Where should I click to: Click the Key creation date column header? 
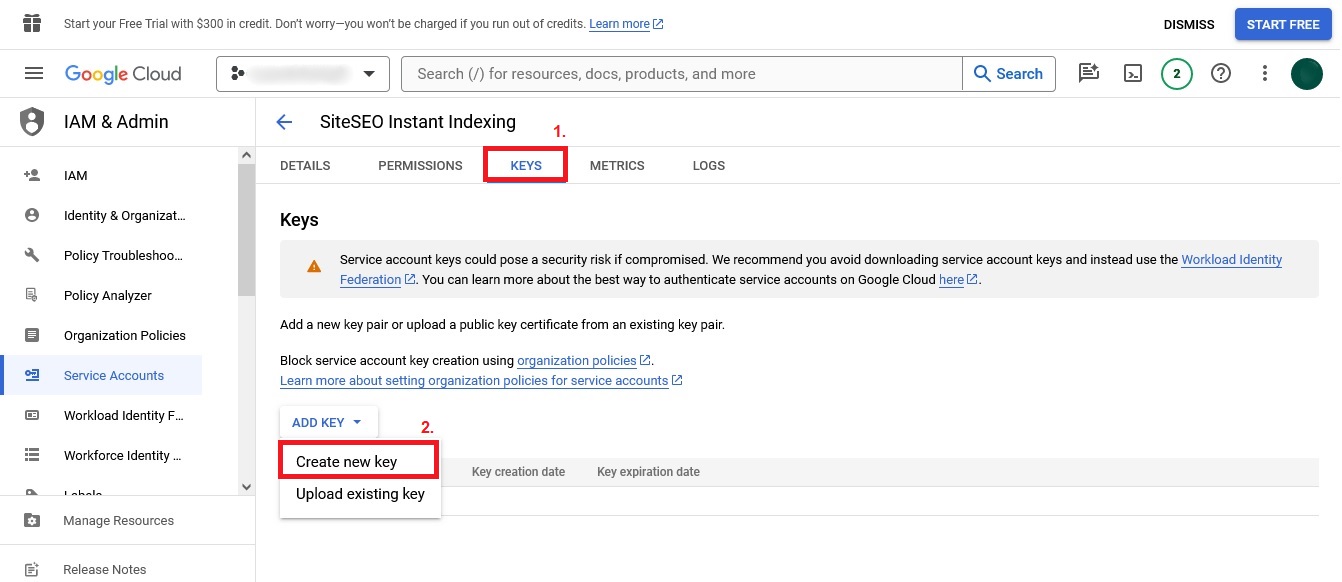tap(518, 472)
